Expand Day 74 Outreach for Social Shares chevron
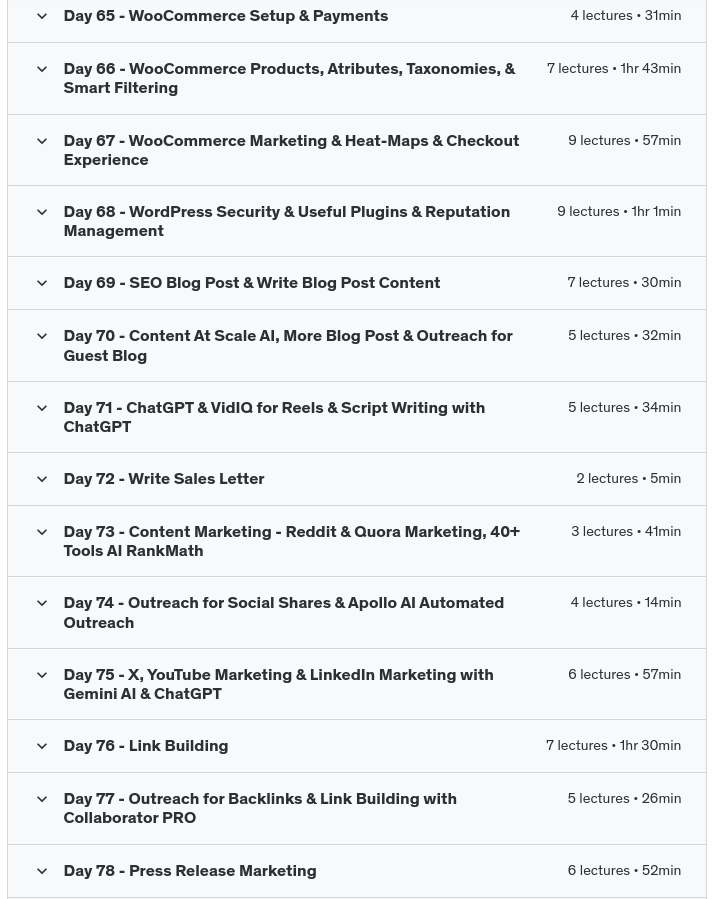Image resolution: width=712 pixels, height=899 pixels. [42, 603]
